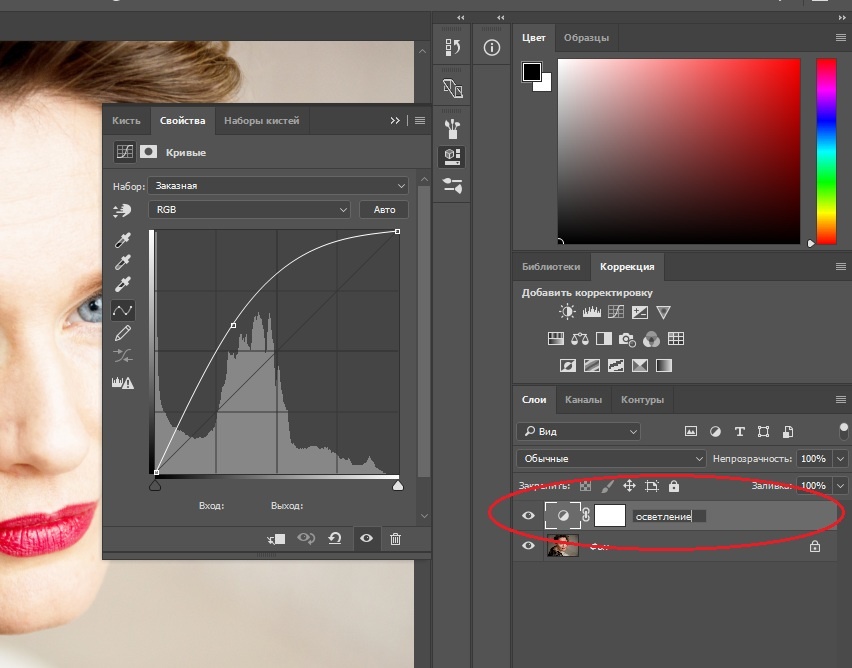Choose the edit points curve tool

click(123, 310)
